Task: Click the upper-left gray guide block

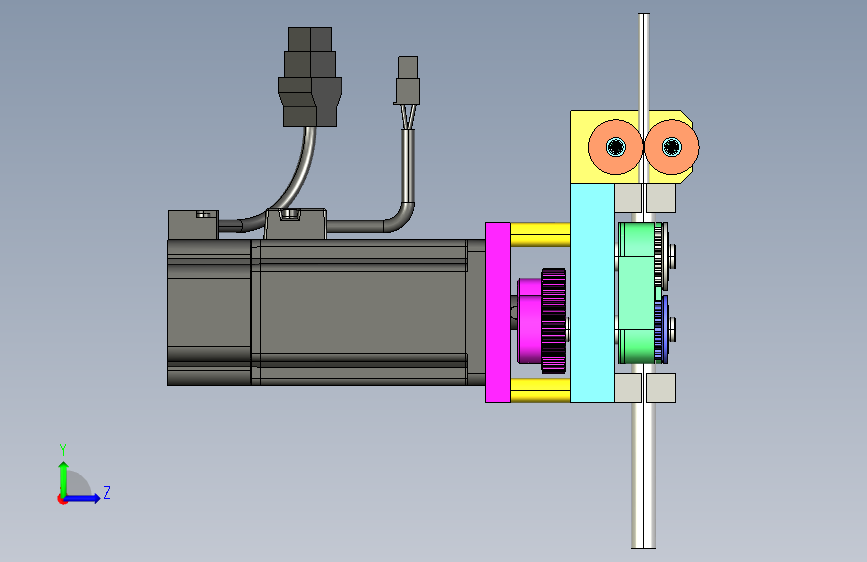Action: point(628,198)
